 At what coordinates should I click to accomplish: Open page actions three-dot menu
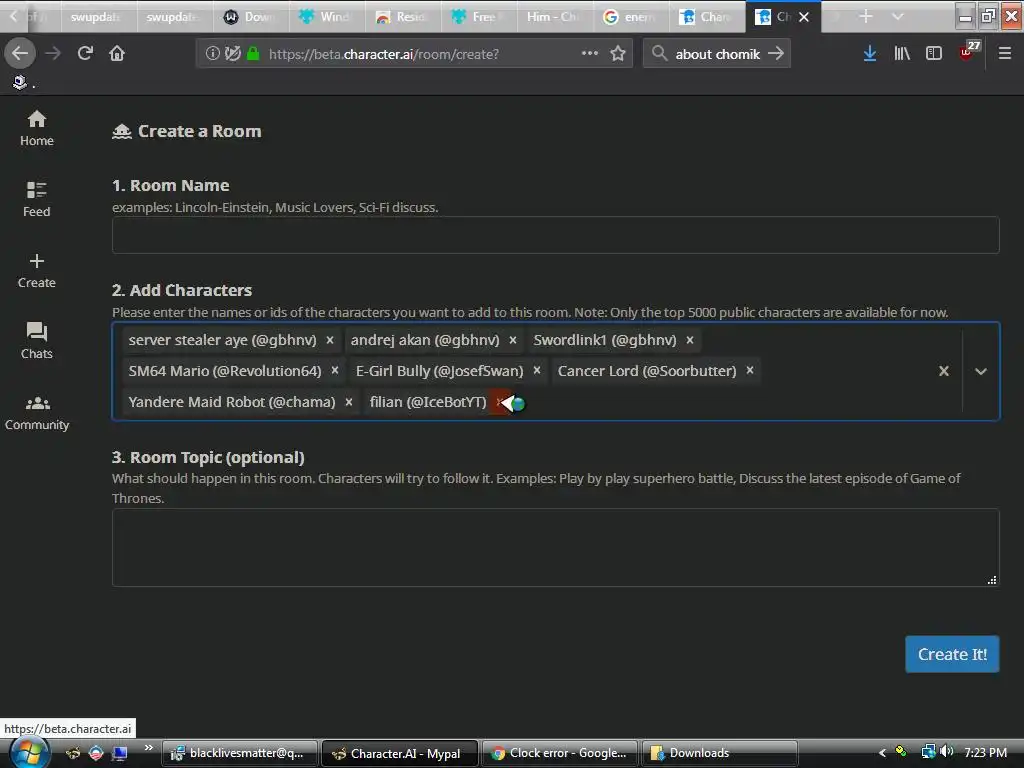pos(590,54)
